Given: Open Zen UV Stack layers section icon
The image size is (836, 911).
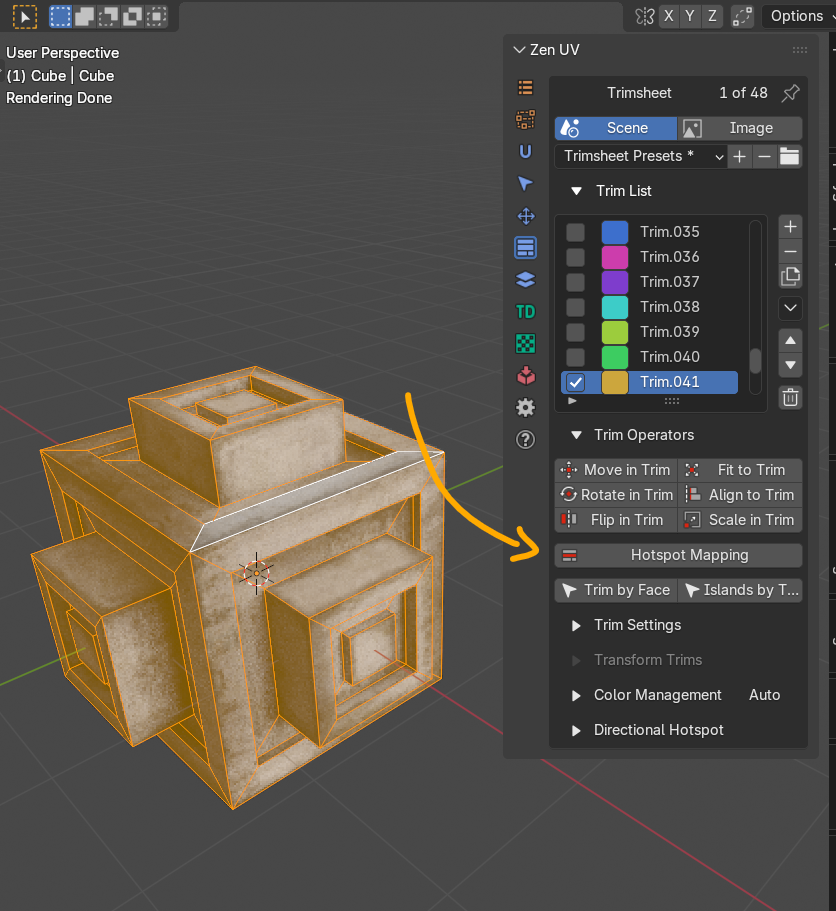Looking at the screenshot, I should click(x=525, y=280).
